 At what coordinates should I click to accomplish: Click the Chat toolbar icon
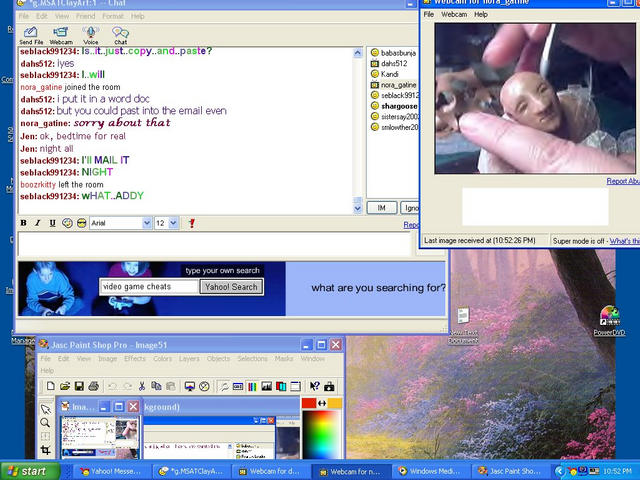click(x=120, y=35)
